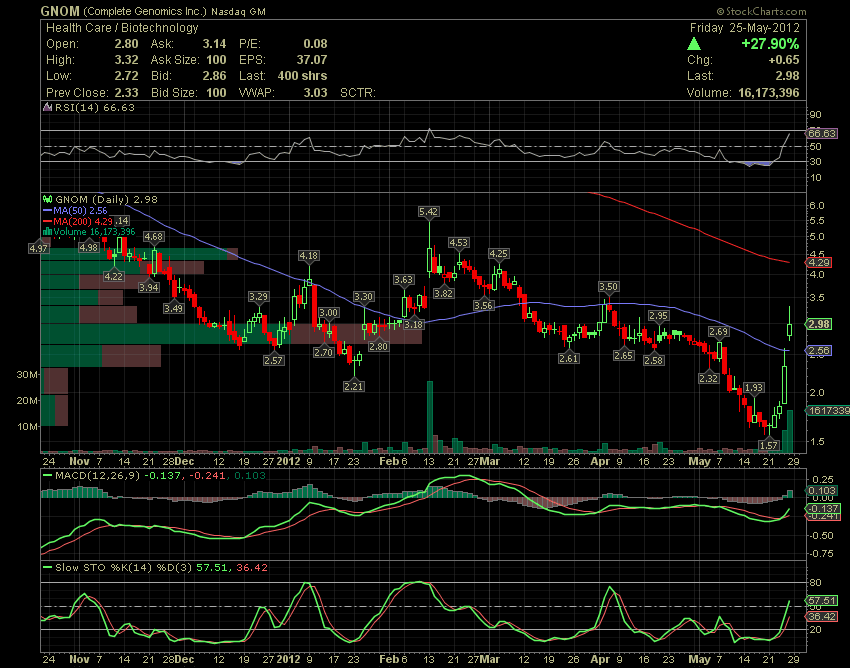Click the Low value 2.72
Screen dimensions: 850x668
[x=126, y=76]
